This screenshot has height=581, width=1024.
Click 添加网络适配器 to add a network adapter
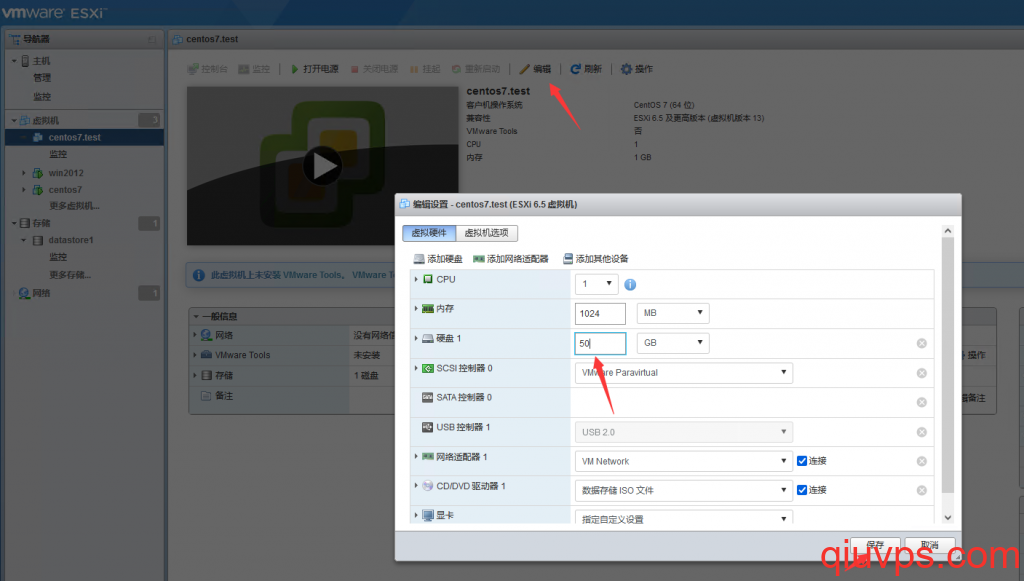point(511,259)
